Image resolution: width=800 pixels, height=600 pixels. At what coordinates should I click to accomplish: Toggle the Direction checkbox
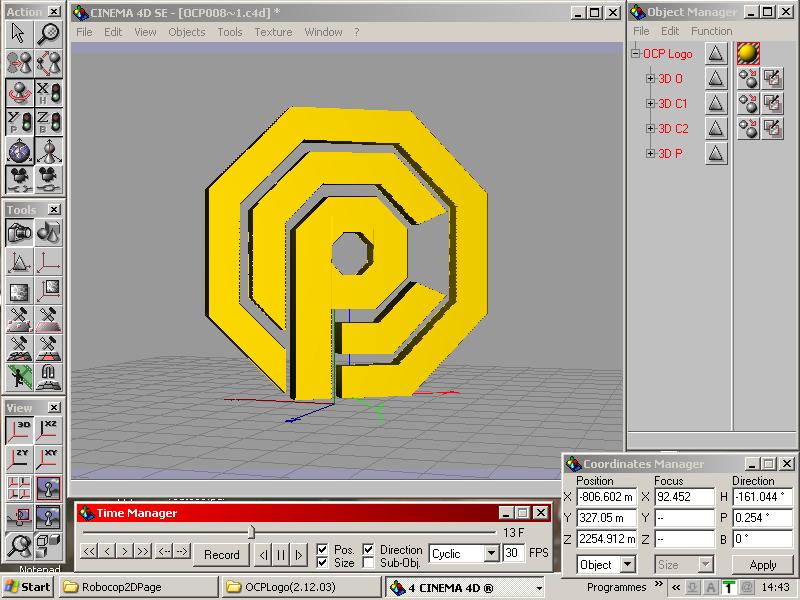click(369, 550)
